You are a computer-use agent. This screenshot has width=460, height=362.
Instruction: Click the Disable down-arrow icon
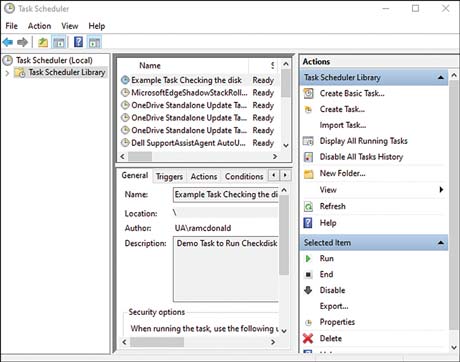pyautogui.click(x=308, y=290)
